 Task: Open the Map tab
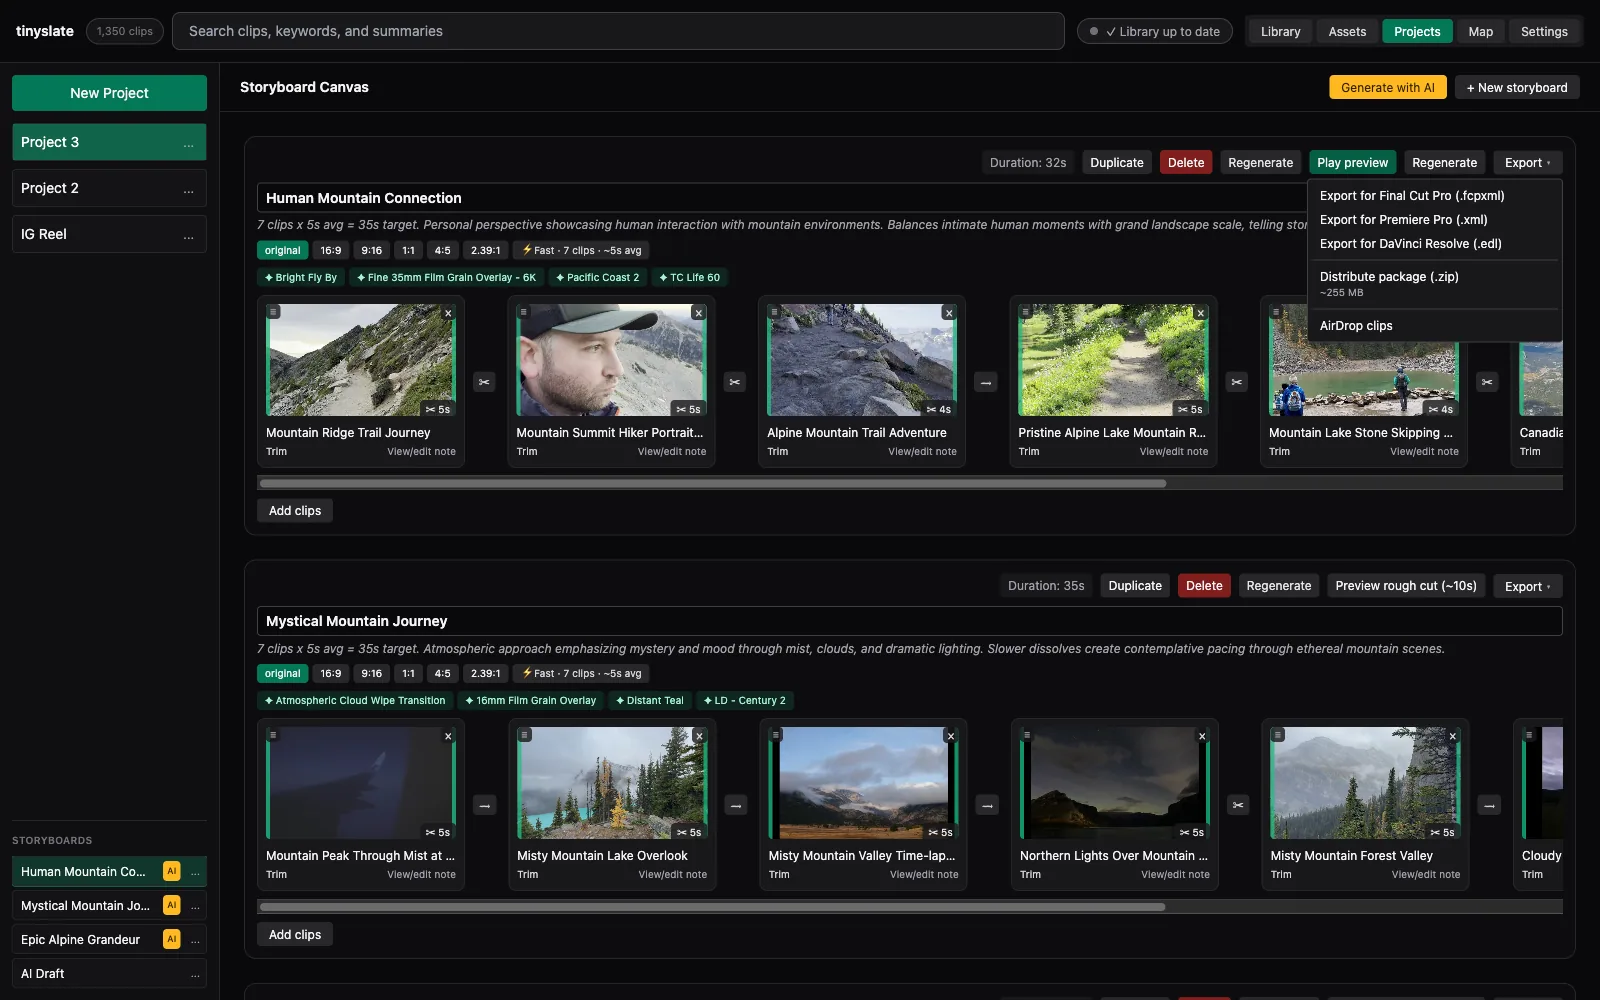tap(1480, 31)
